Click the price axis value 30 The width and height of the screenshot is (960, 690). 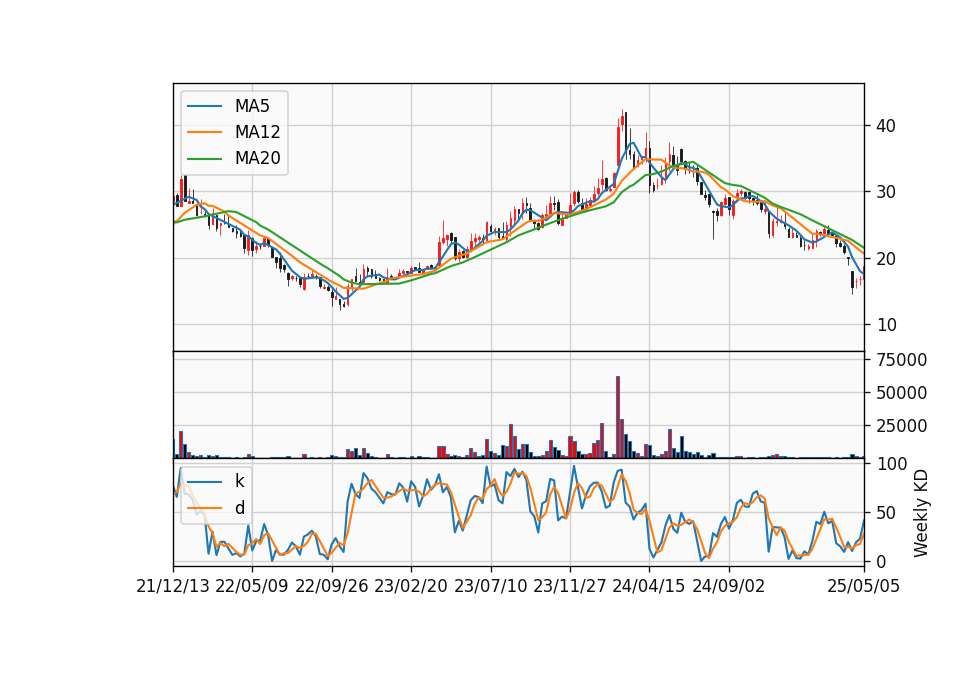click(x=885, y=192)
